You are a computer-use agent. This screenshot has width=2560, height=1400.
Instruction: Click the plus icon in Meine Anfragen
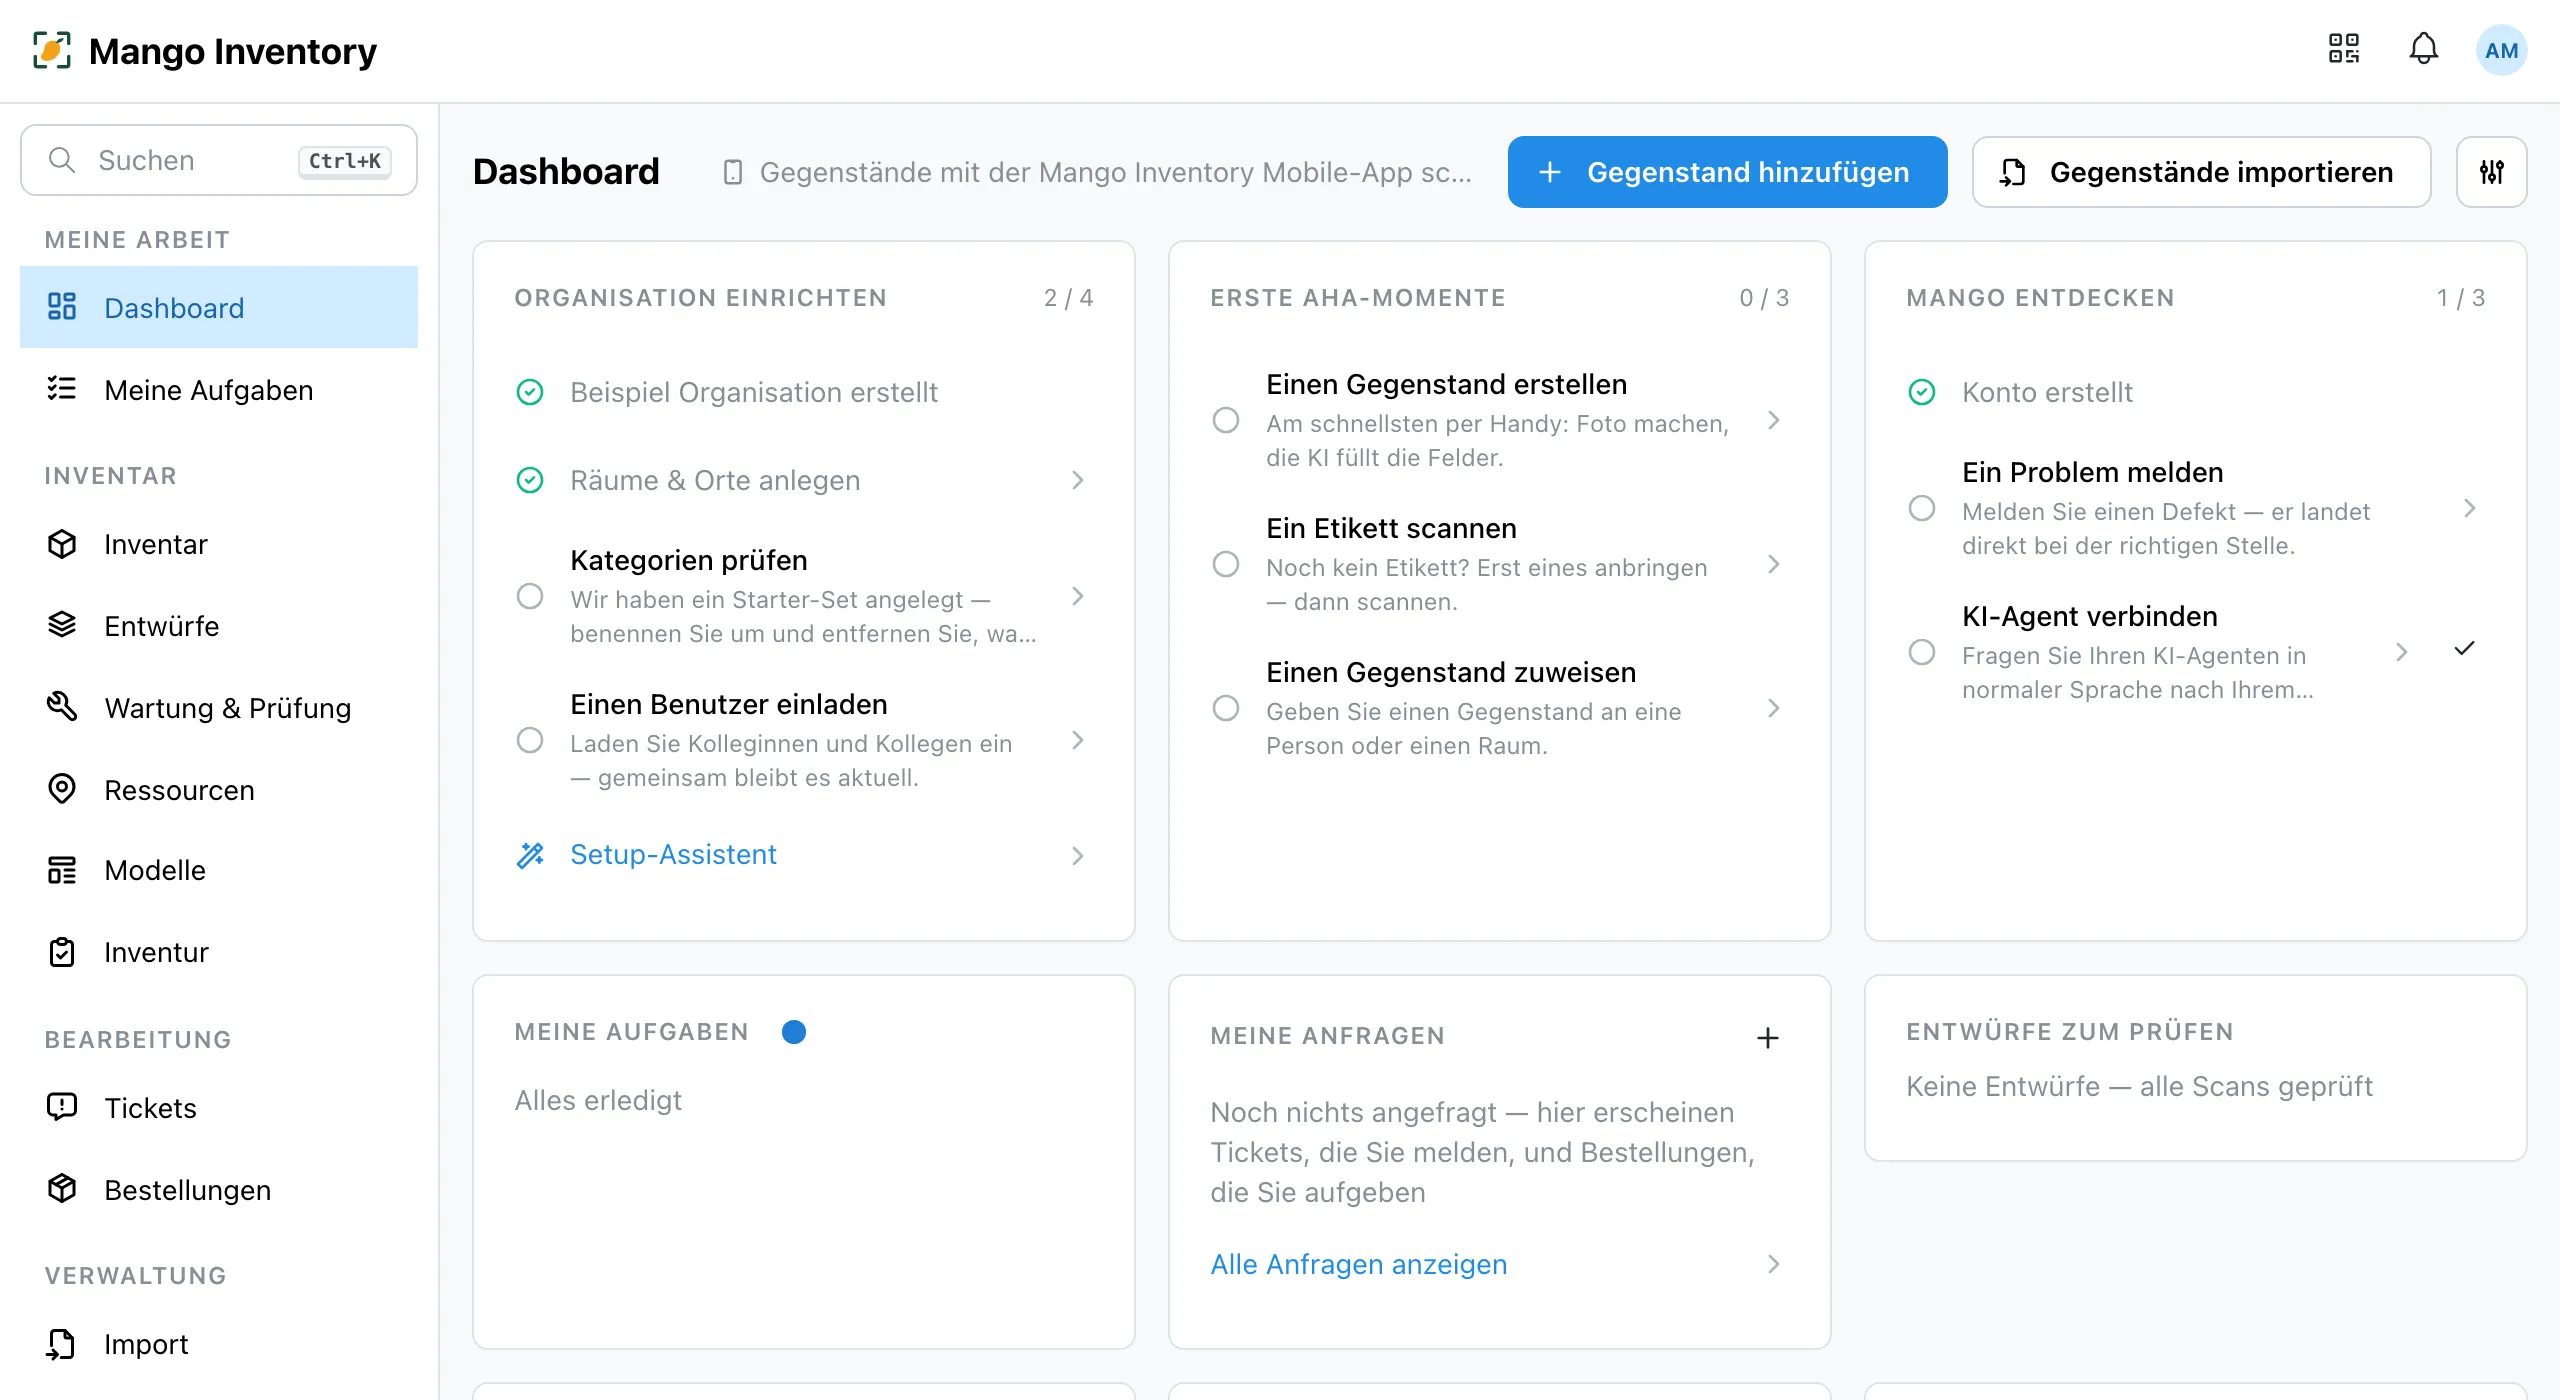click(x=1768, y=1038)
